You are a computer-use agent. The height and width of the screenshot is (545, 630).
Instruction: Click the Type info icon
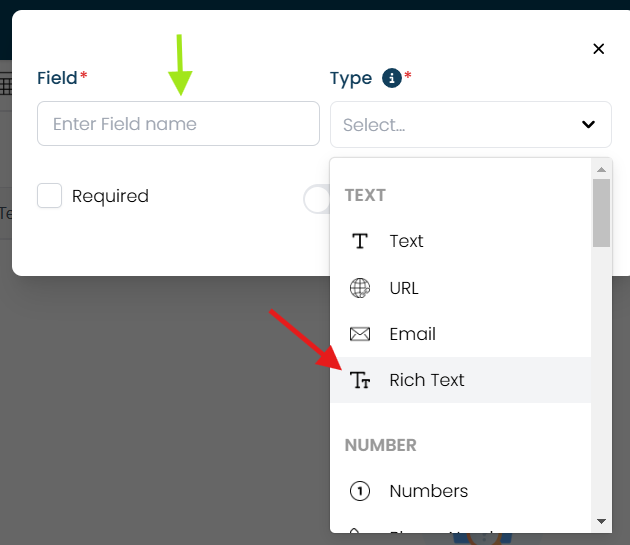(392, 78)
